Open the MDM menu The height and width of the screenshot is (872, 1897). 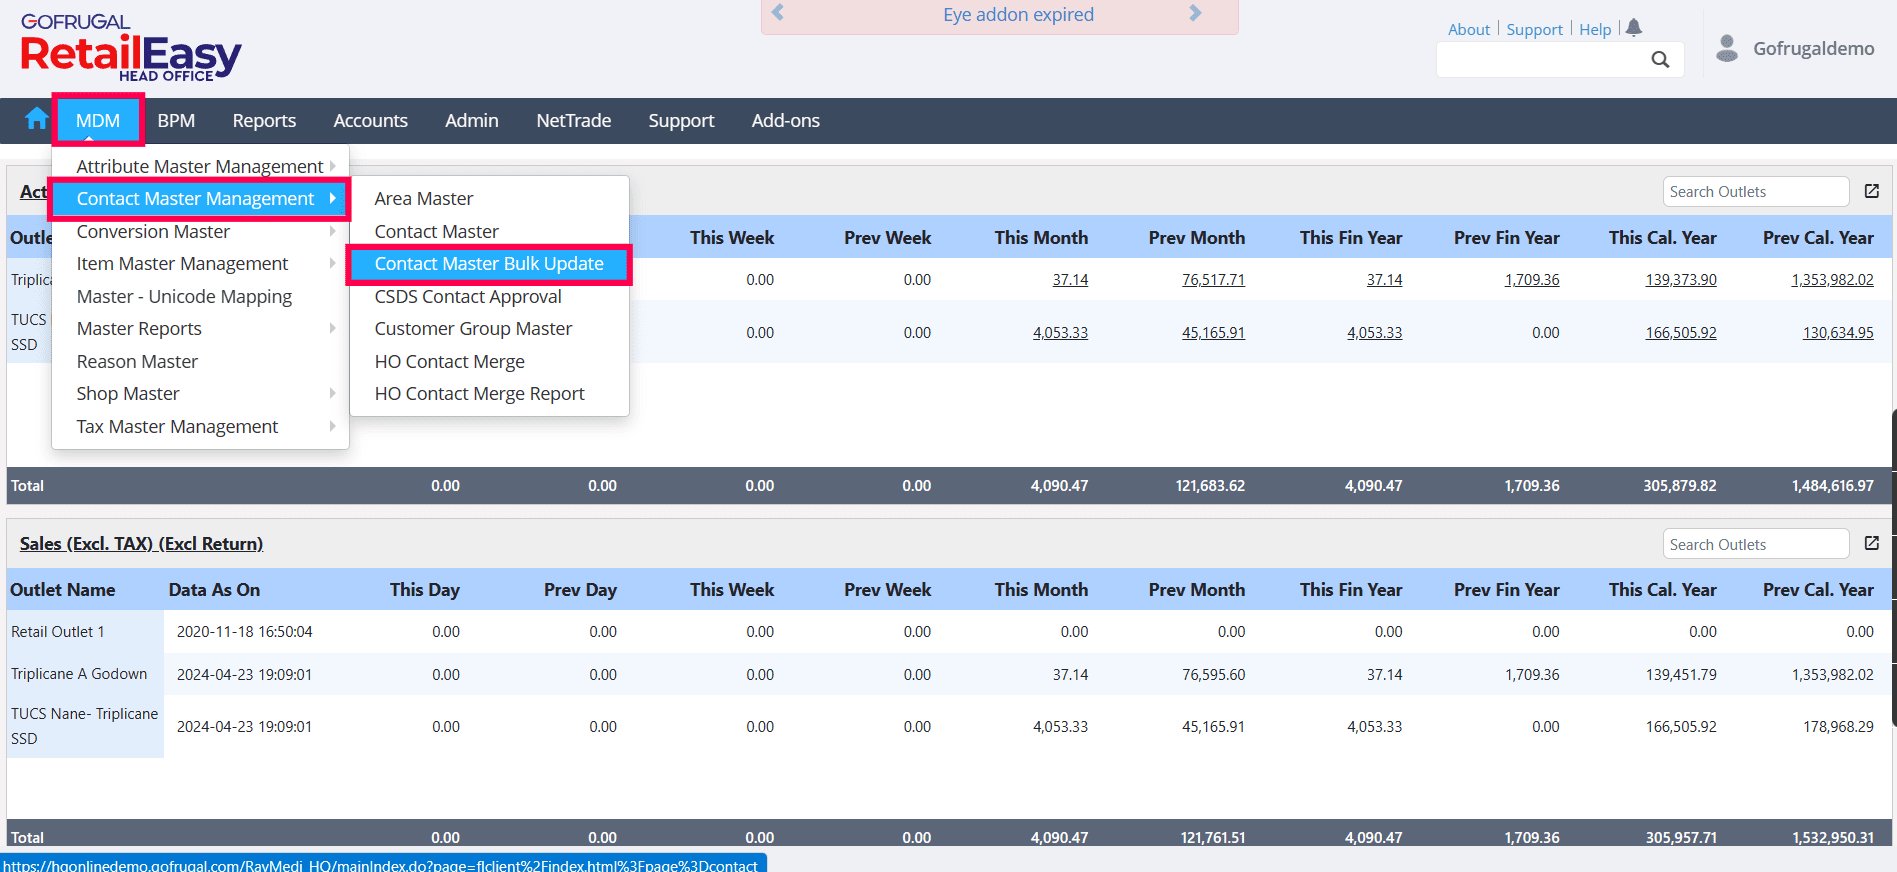point(98,121)
